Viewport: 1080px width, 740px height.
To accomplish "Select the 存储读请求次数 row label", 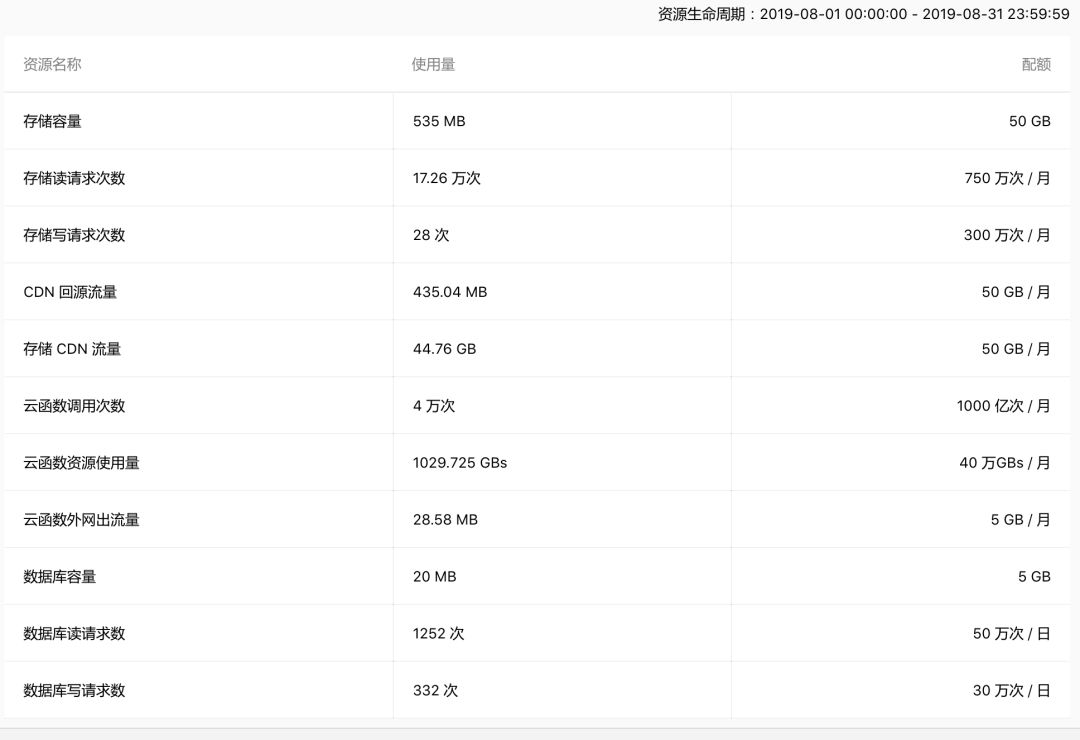I will coord(74,178).
